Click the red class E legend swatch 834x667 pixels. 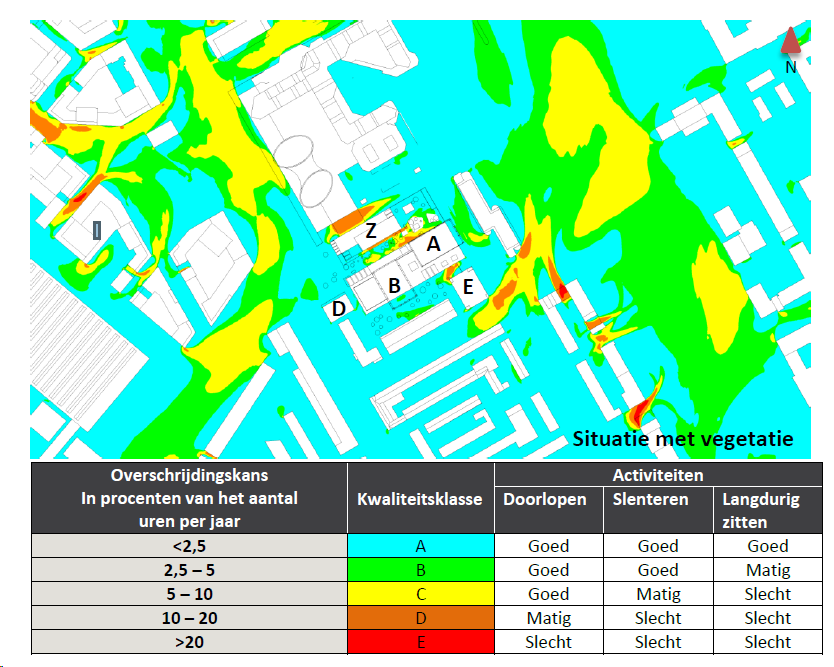[421, 641]
